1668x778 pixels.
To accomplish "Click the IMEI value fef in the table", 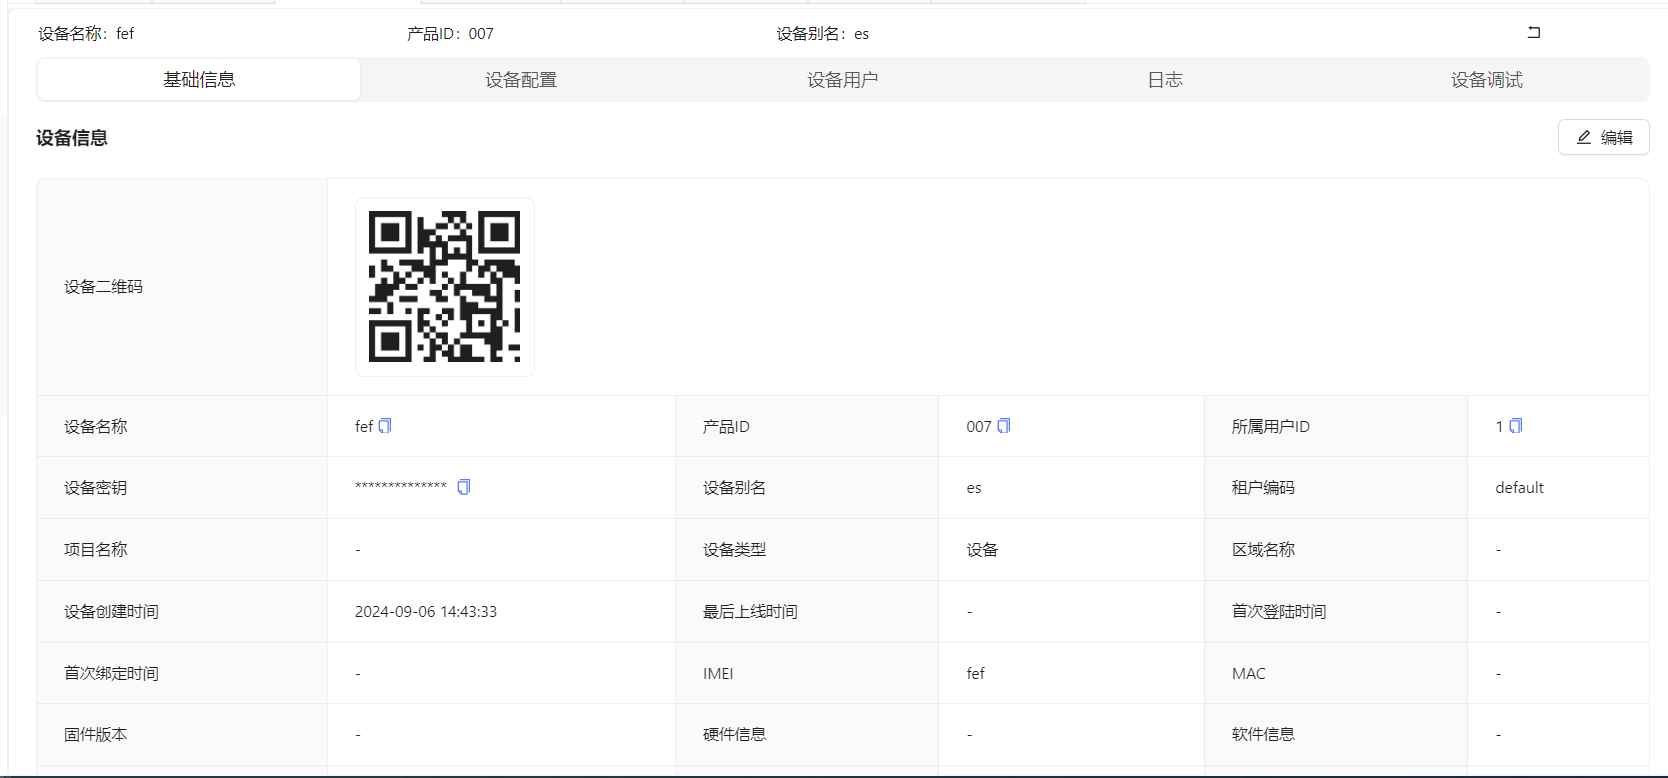I will pos(975,674).
